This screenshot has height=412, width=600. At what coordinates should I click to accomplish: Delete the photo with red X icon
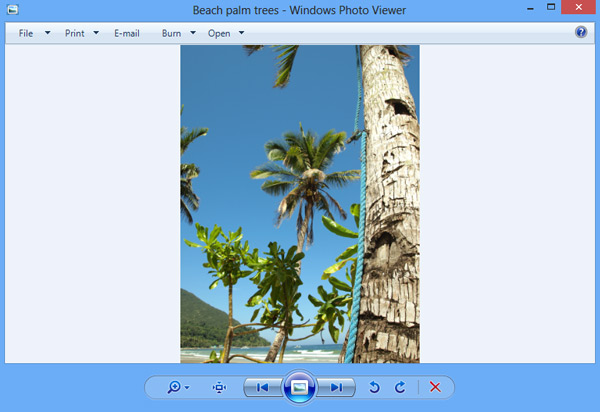[x=435, y=387]
